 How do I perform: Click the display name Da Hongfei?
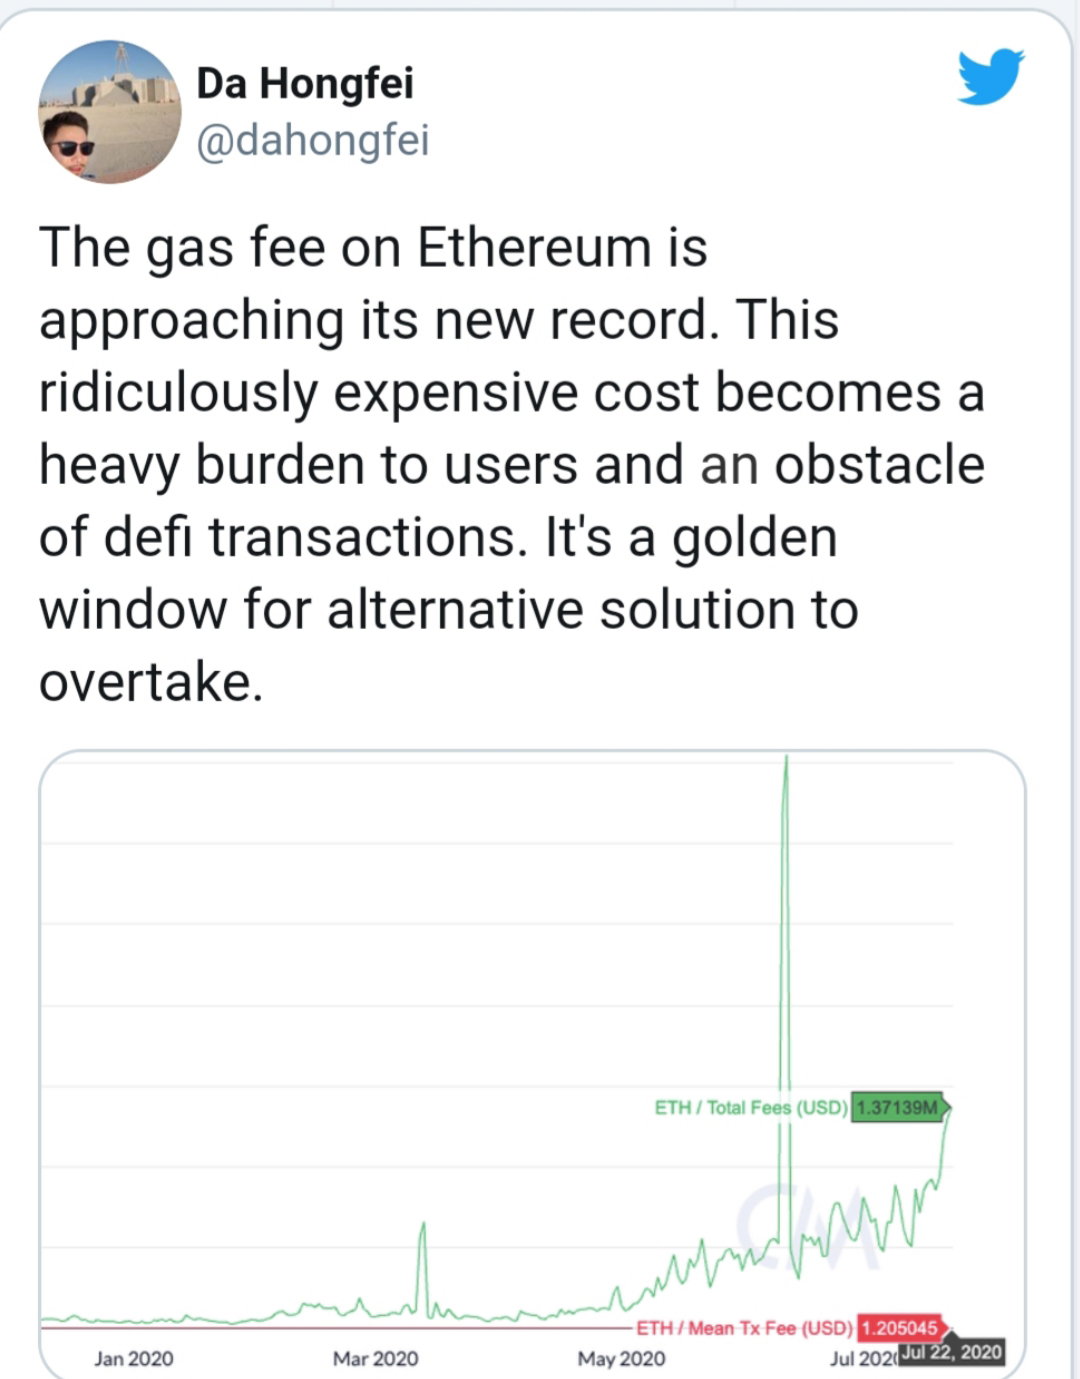[x=305, y=83]
